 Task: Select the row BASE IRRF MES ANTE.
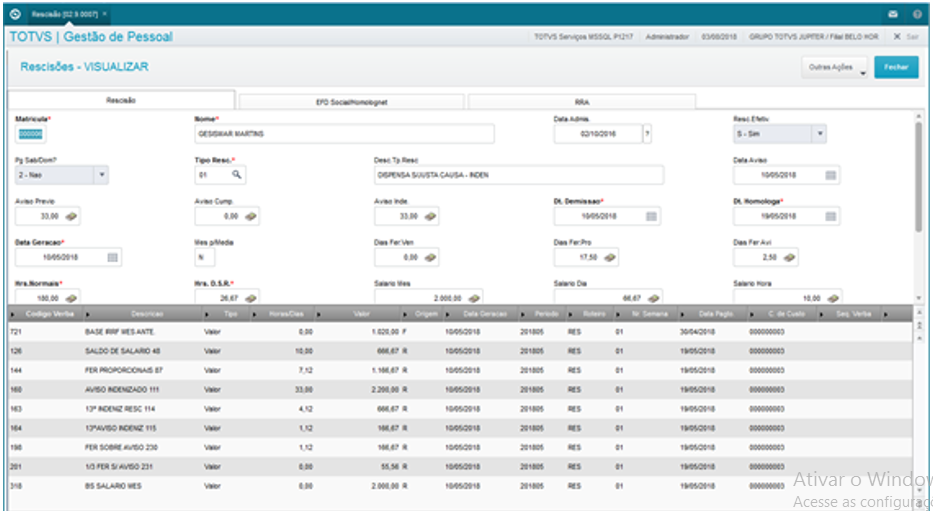(x=460, y=332)
